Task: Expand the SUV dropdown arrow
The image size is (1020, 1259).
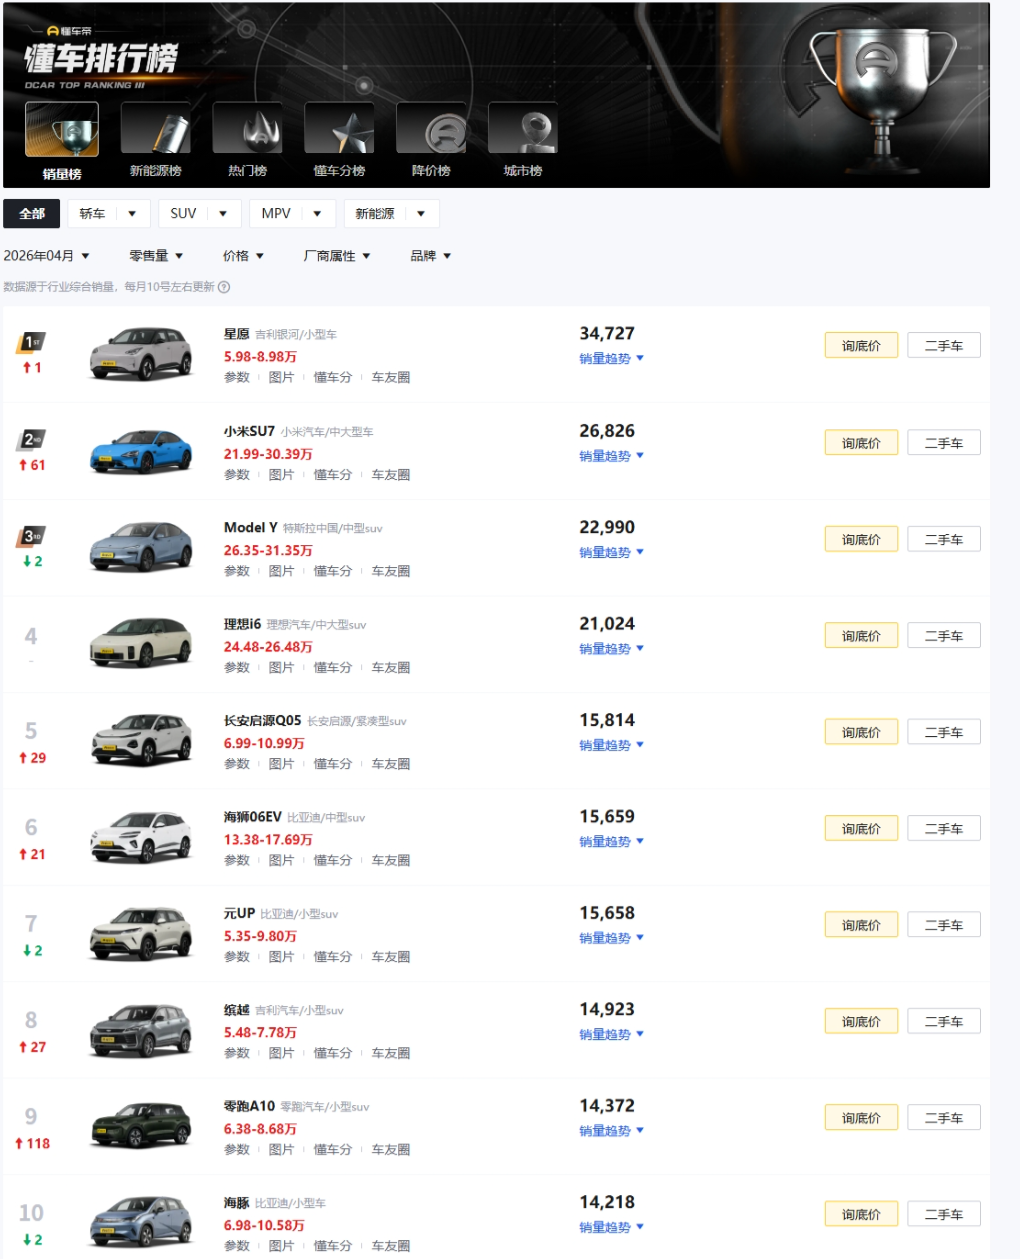Action: pos(223,214)
